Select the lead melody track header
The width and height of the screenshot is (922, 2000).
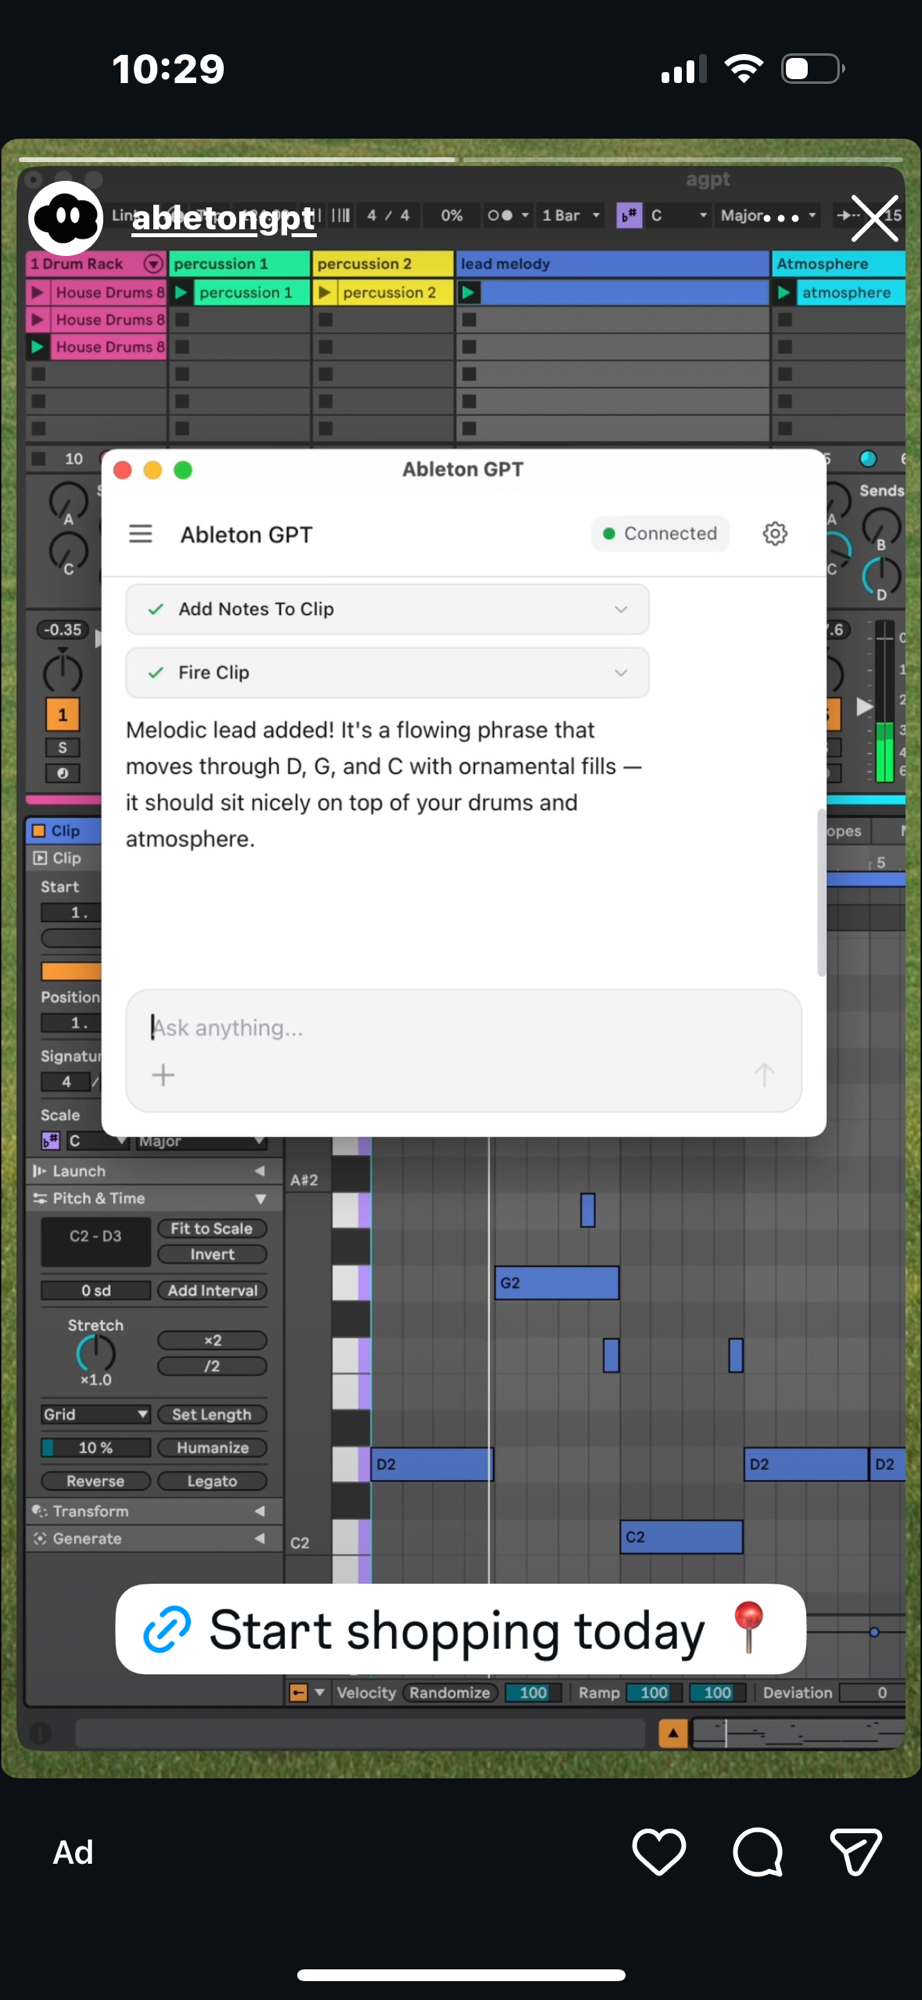tap(612, 264)
